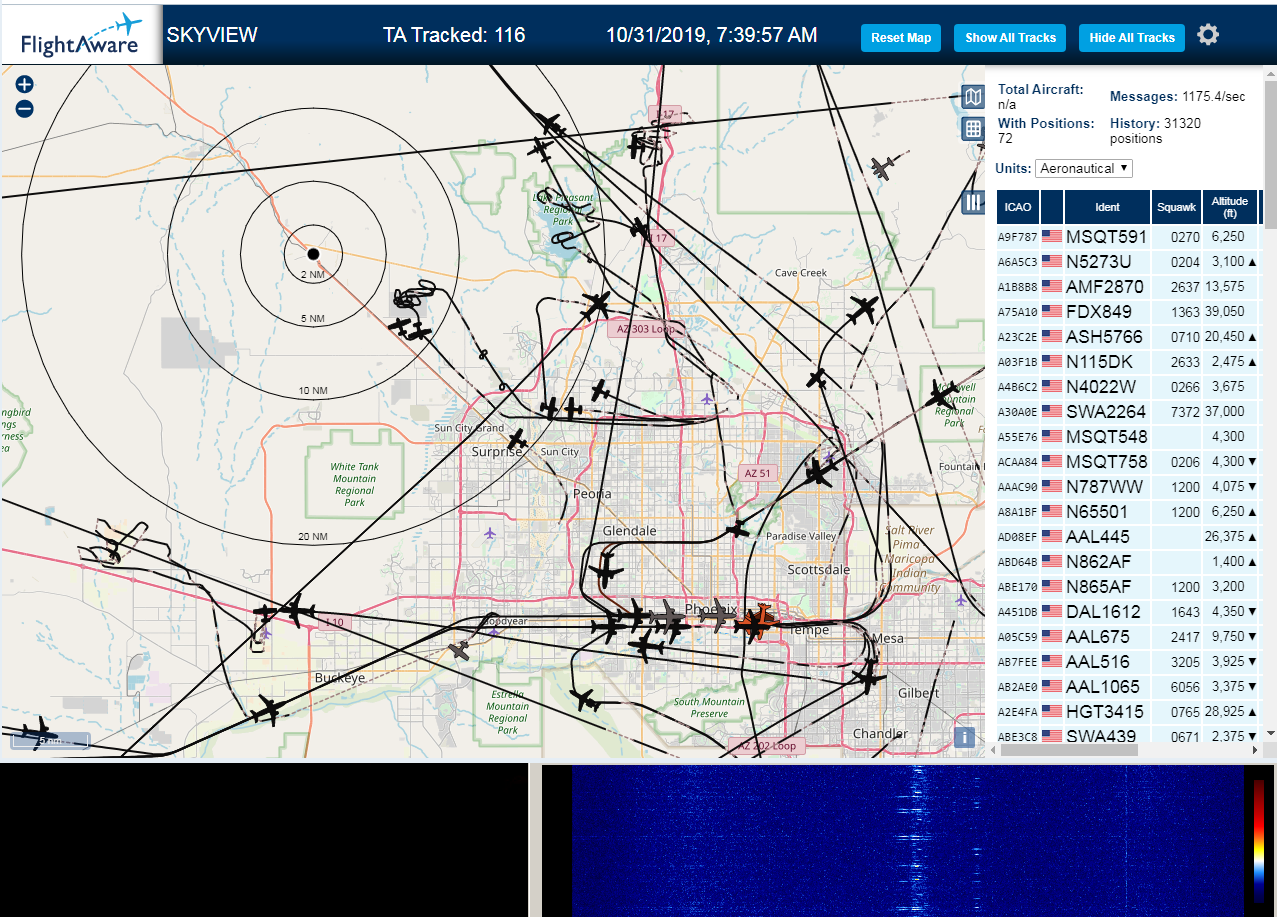Select the aircraft over the map scale bar
The width and height of the screenshot is (1277, 917).
(40, 731)
